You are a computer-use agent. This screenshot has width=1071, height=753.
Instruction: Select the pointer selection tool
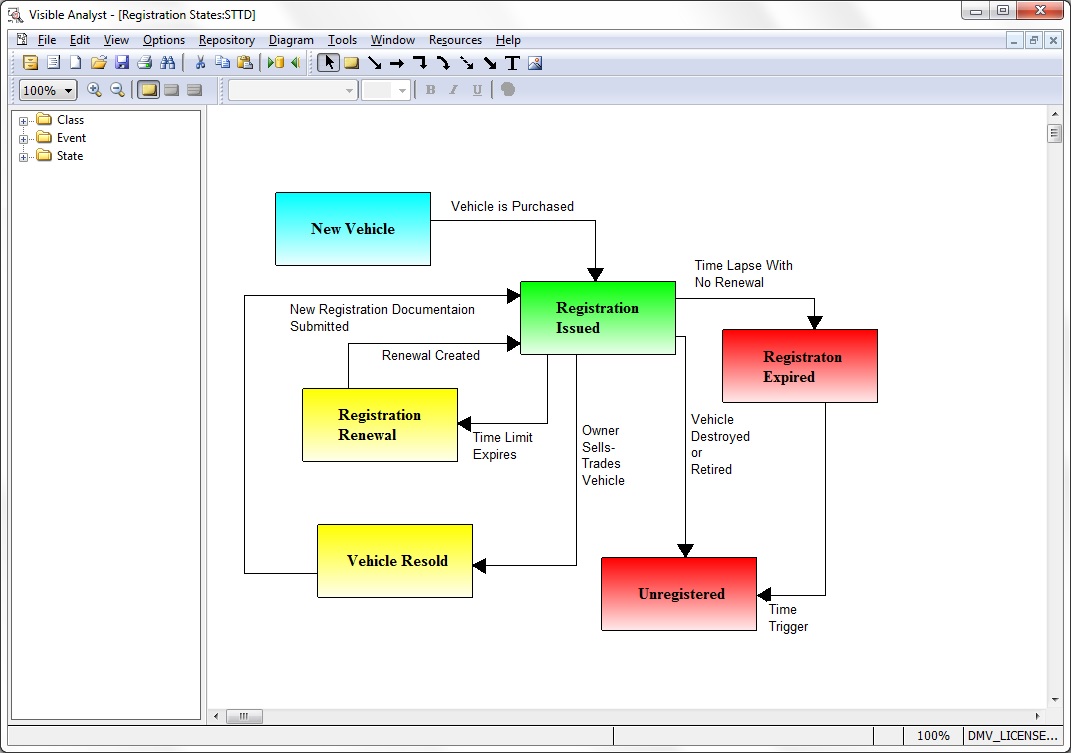329,63
